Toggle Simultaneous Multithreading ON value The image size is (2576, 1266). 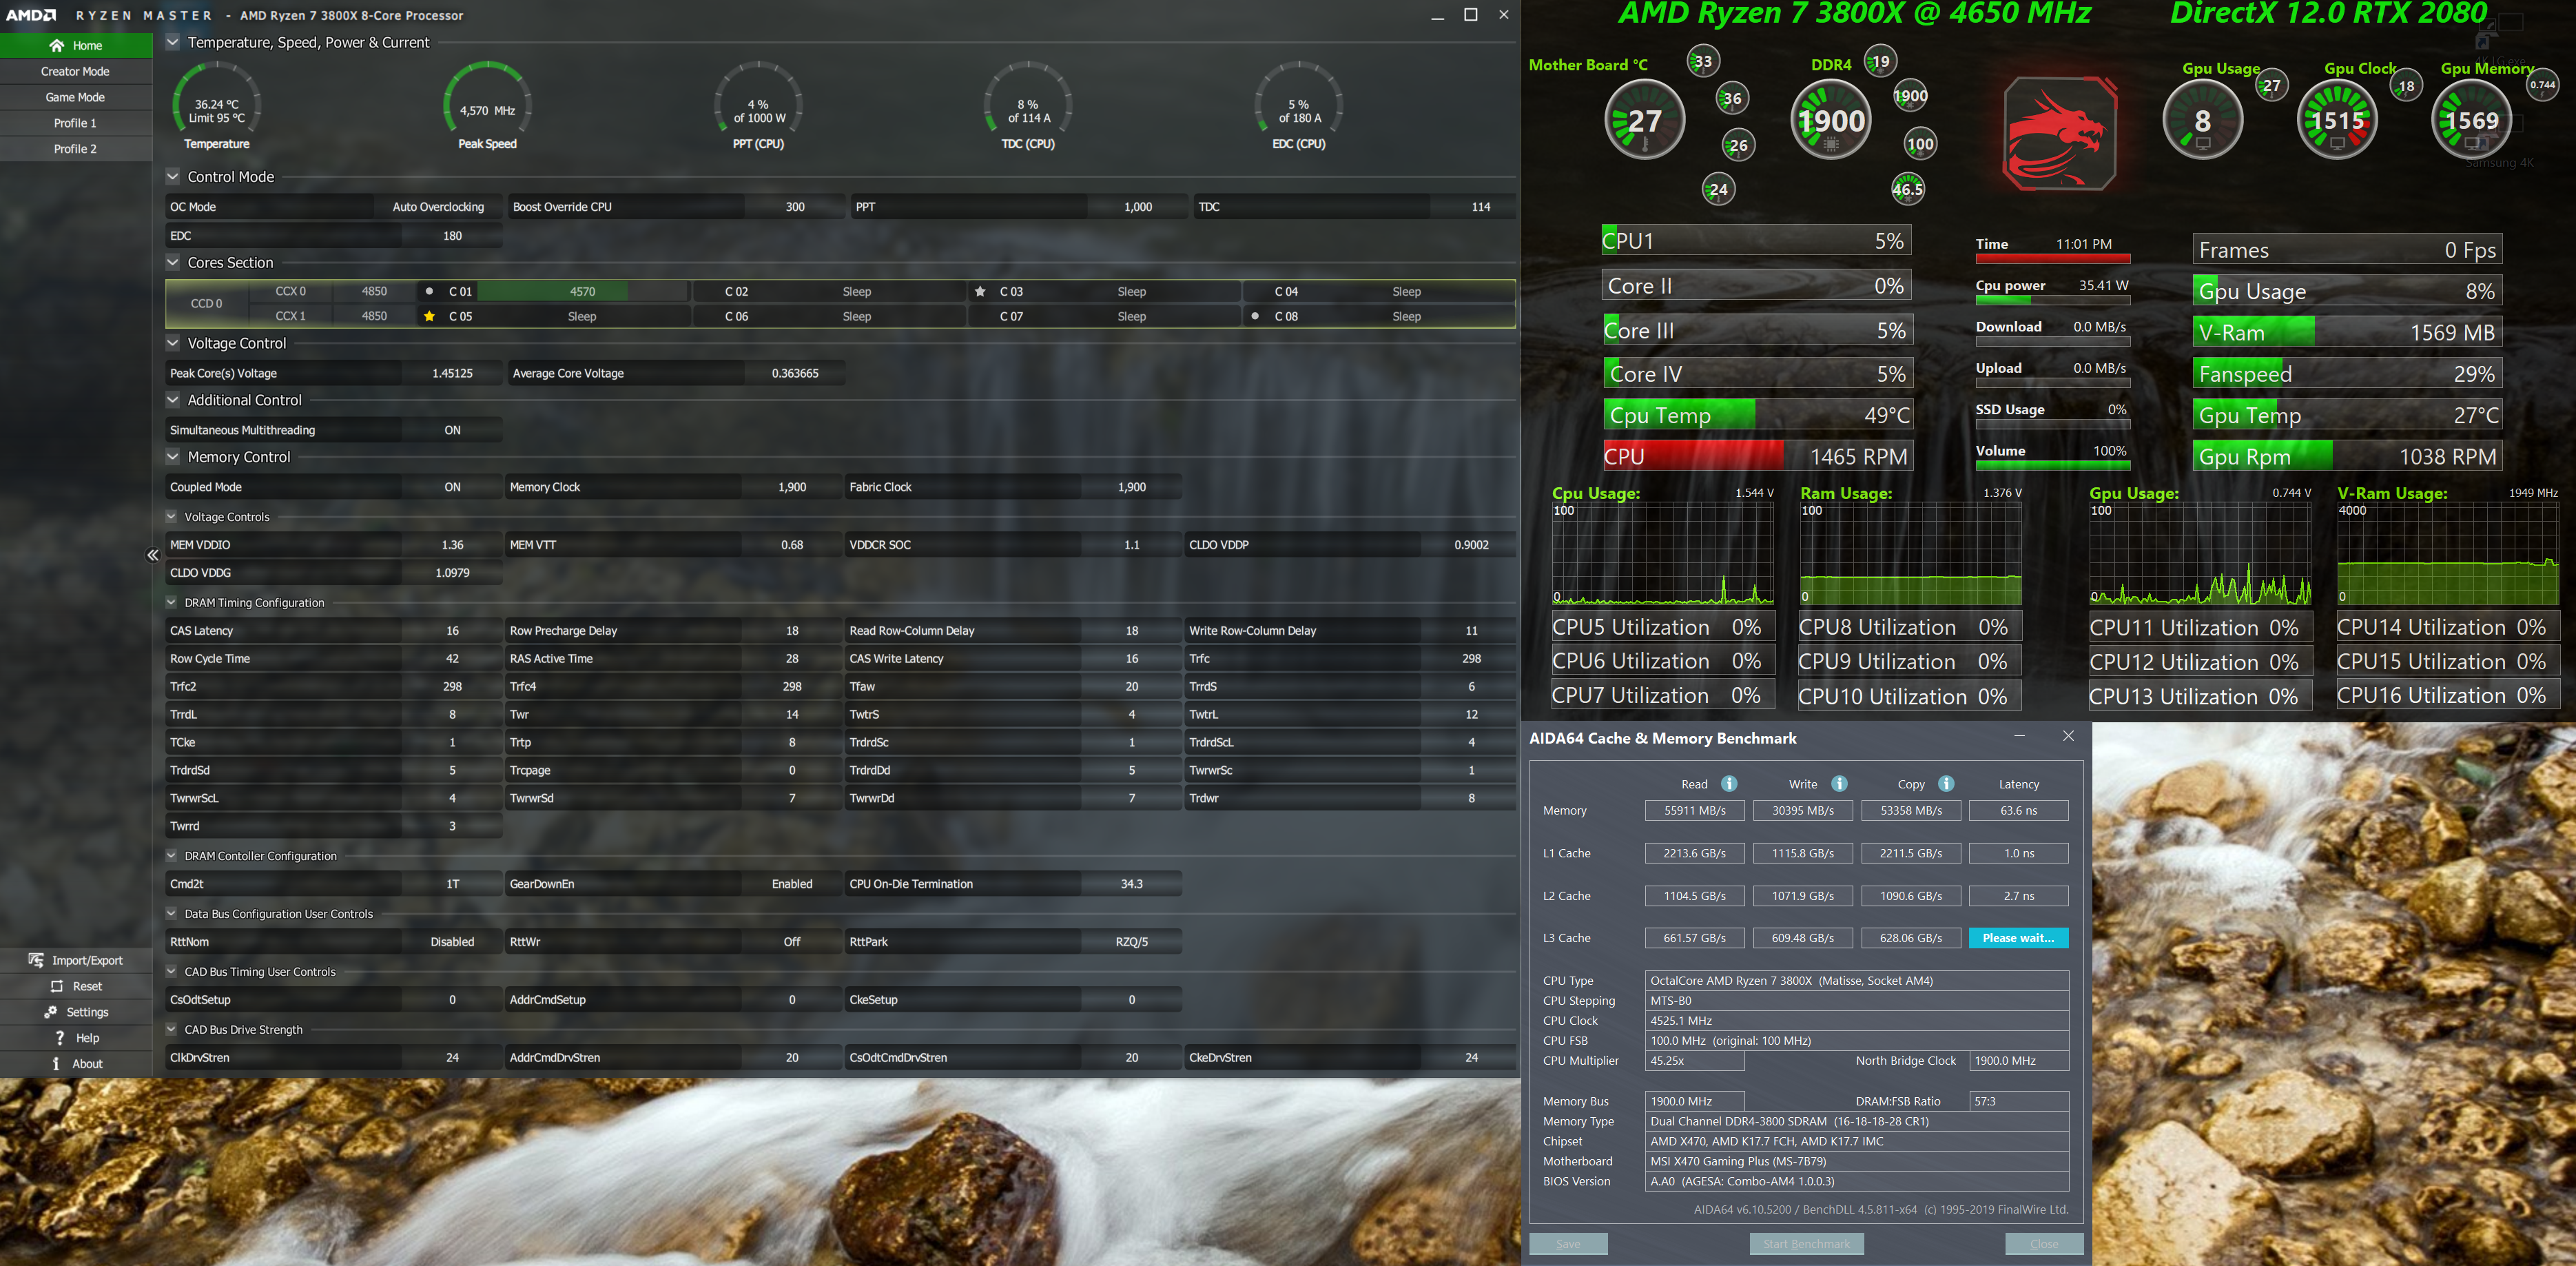[x=452, y=430]
